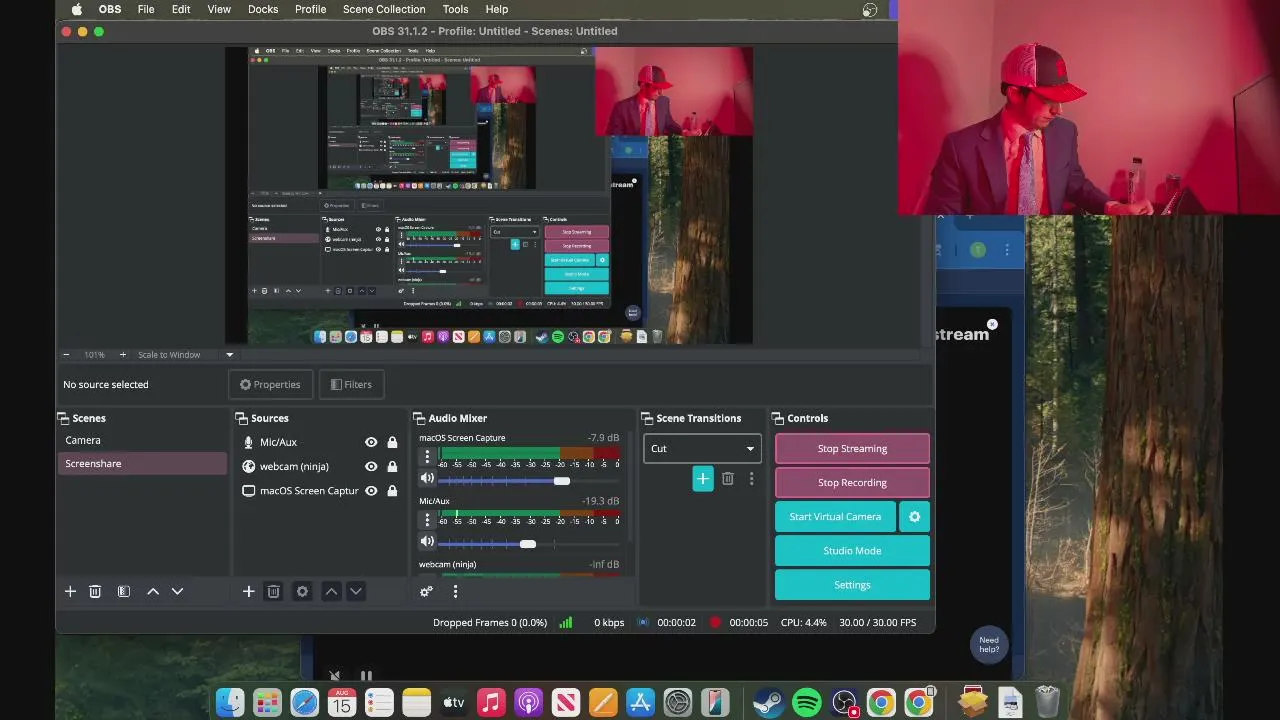Screen dimensions: 1280x720
Task: Click Stop Streaming button
Action: coord(852,448)
